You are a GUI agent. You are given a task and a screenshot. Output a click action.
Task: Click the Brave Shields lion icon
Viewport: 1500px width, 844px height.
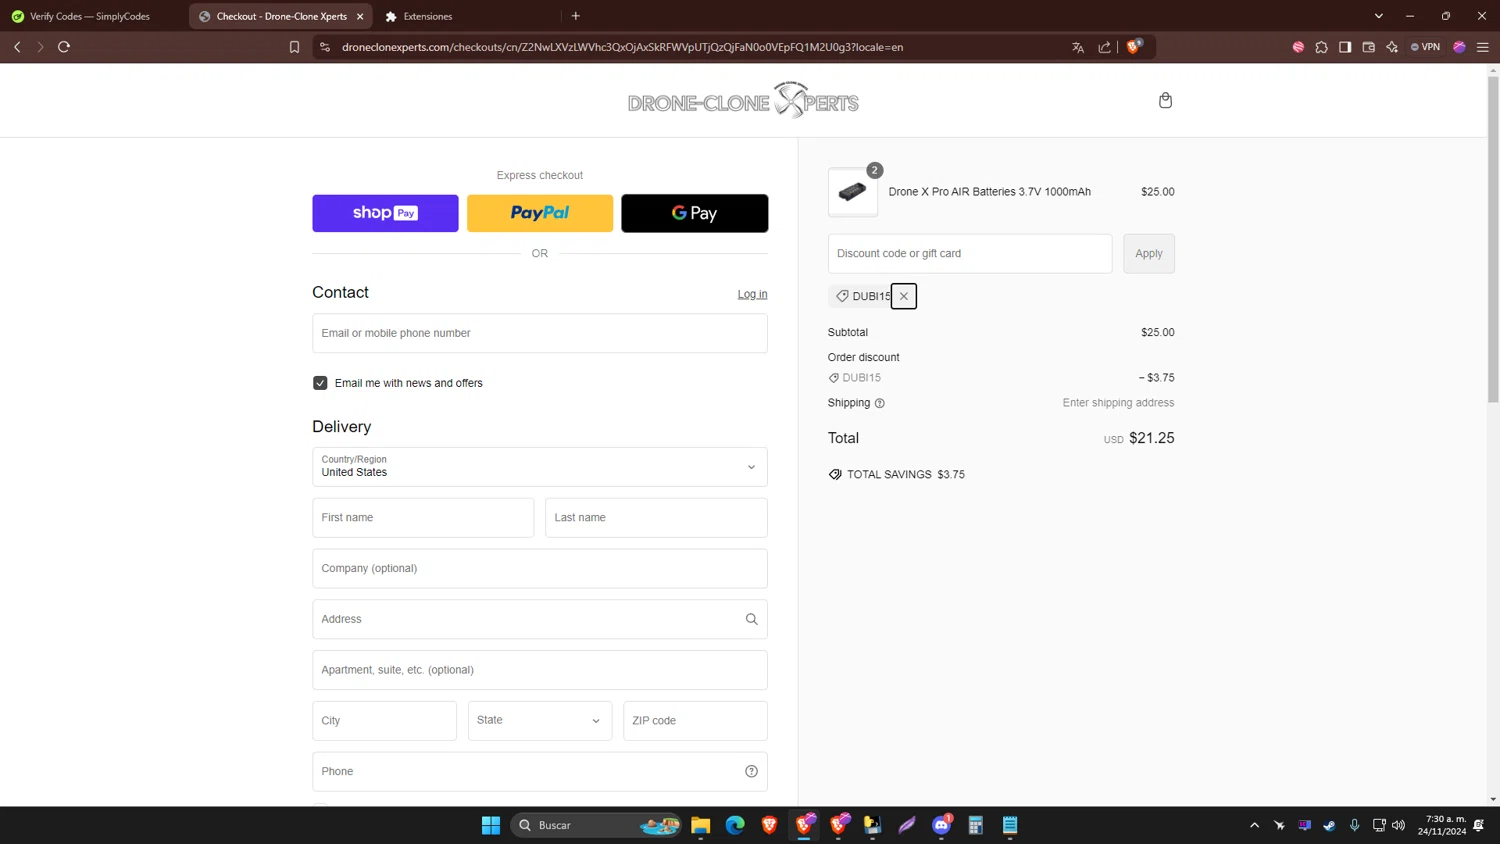(x=1133, y=47)
